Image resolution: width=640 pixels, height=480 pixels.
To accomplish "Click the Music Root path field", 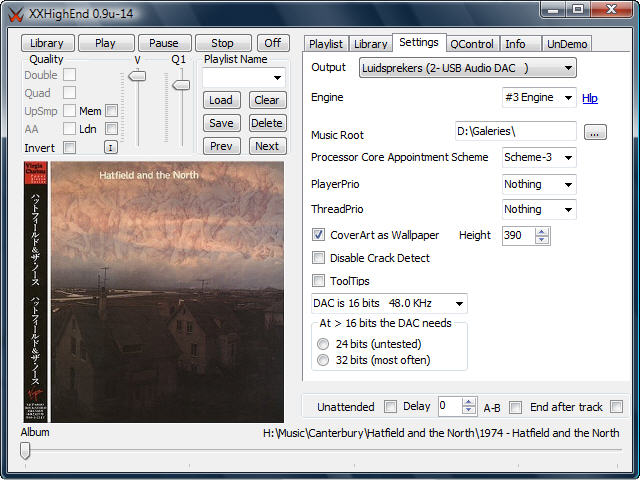I will 516,131.
